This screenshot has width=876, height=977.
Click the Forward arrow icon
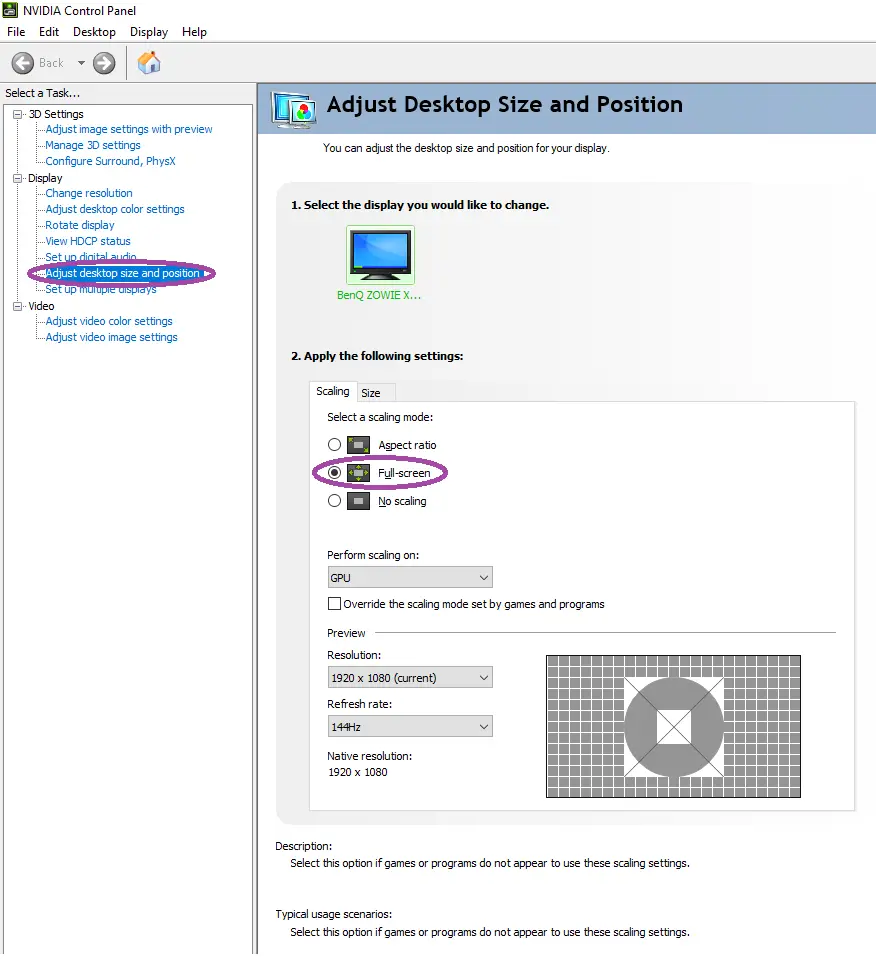[x=104, y=63]
